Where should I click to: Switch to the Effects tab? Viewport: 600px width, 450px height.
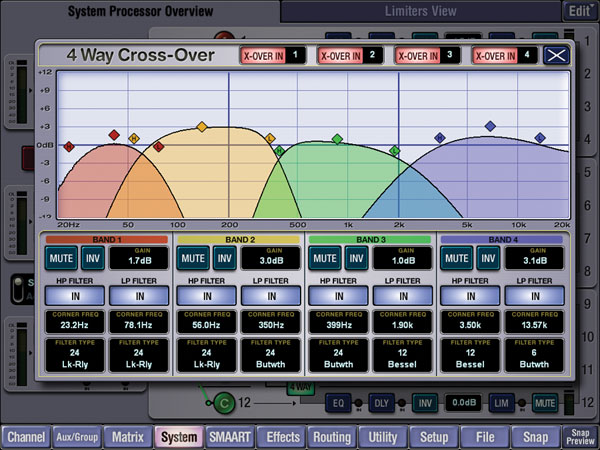(x=282, y=437)
